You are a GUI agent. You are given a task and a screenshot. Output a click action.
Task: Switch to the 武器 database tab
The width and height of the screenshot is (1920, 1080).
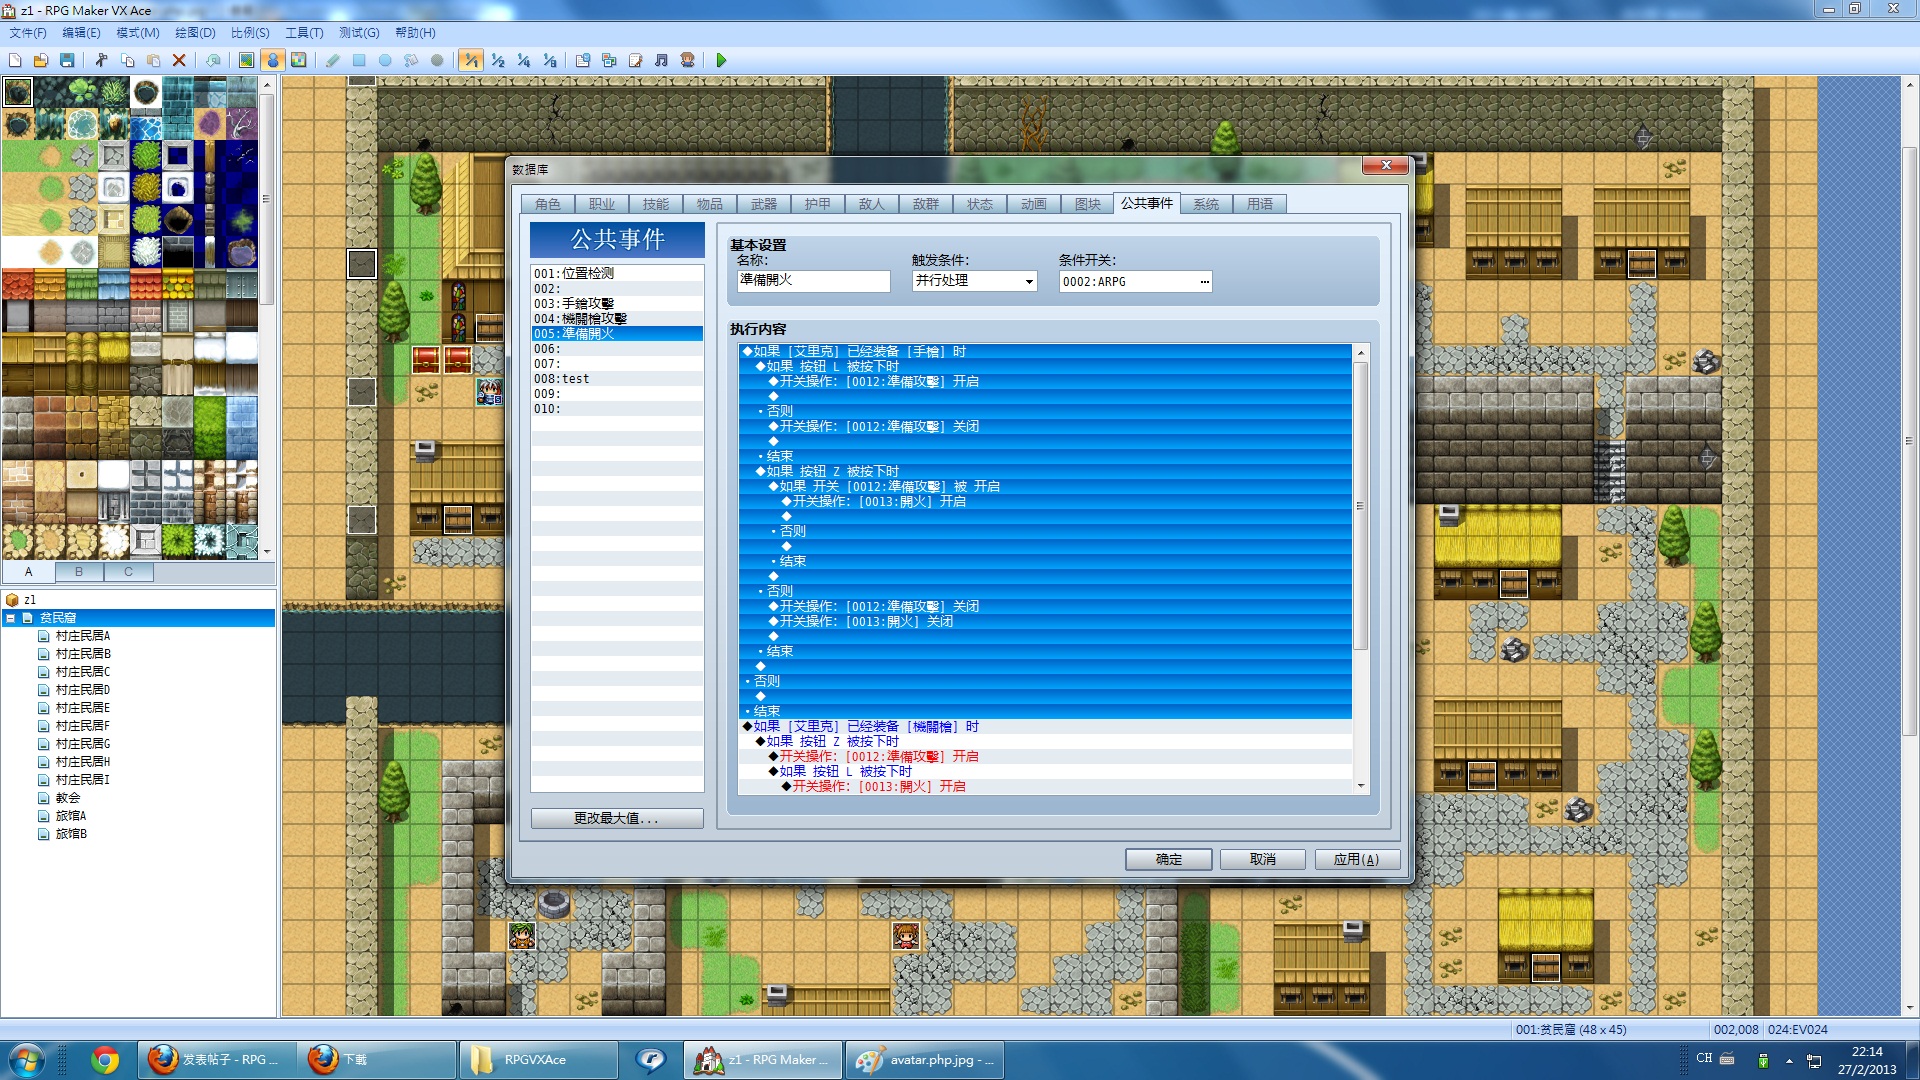(764, 204)
